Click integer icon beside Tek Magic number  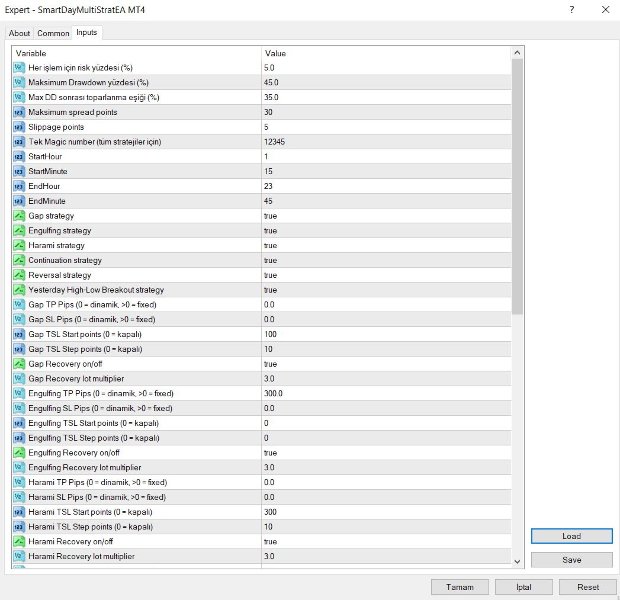(19, 142)
